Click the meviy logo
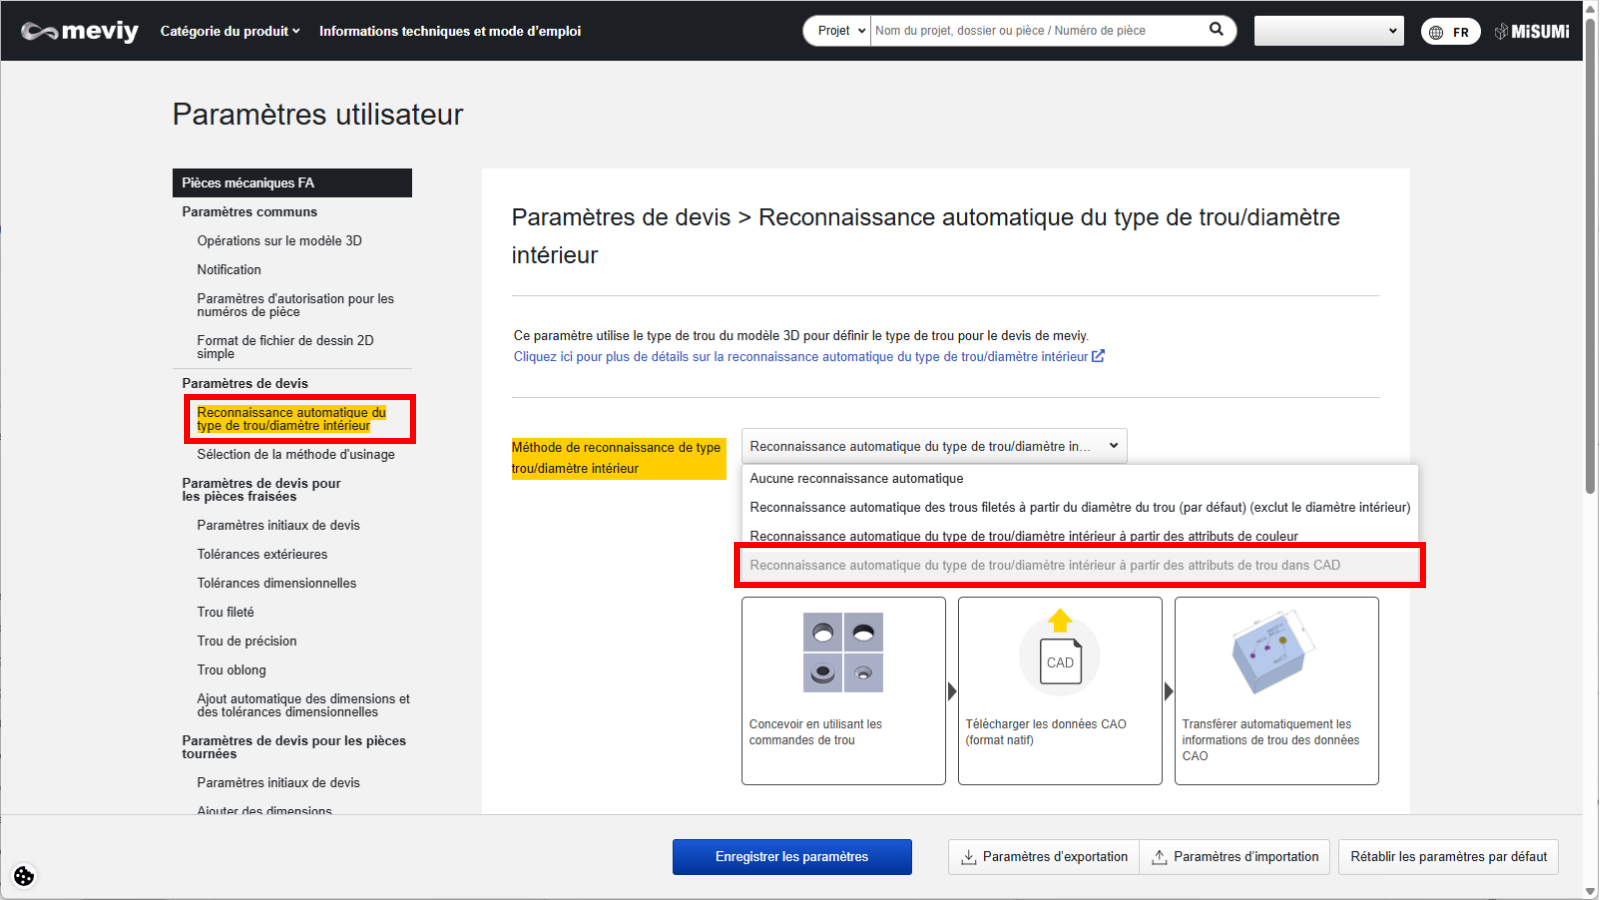 pos(80,31)
